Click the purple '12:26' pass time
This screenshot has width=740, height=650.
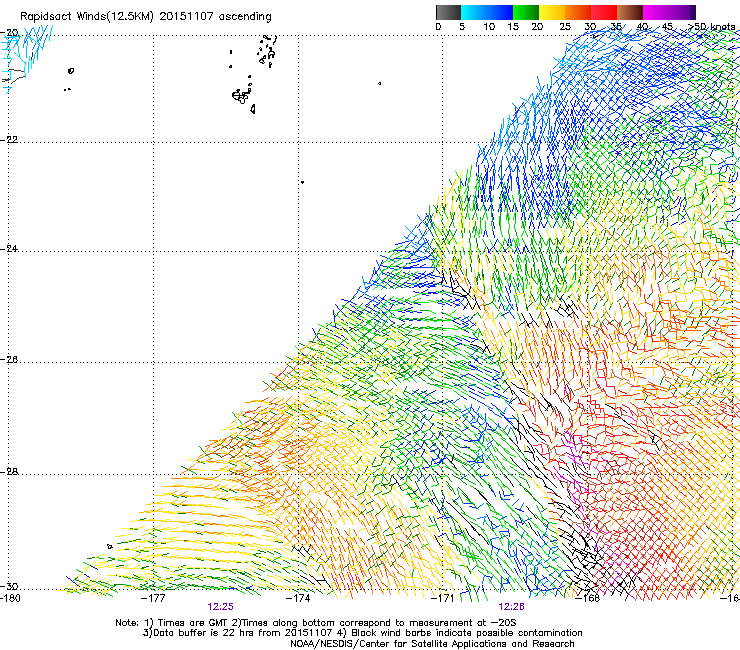(512, 607)
